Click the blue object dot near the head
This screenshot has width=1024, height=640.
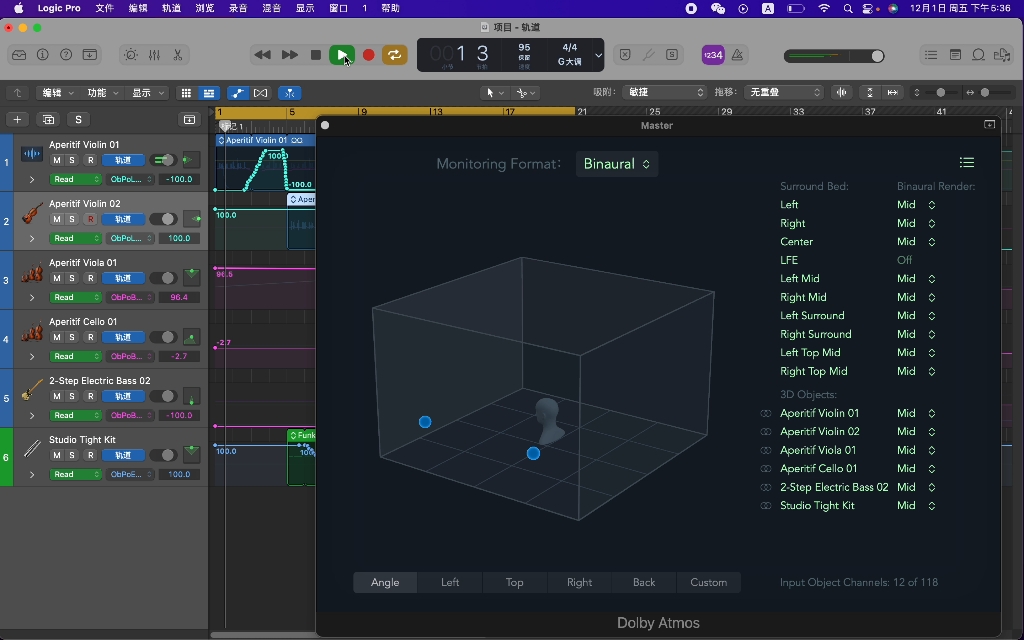[533, 453]
